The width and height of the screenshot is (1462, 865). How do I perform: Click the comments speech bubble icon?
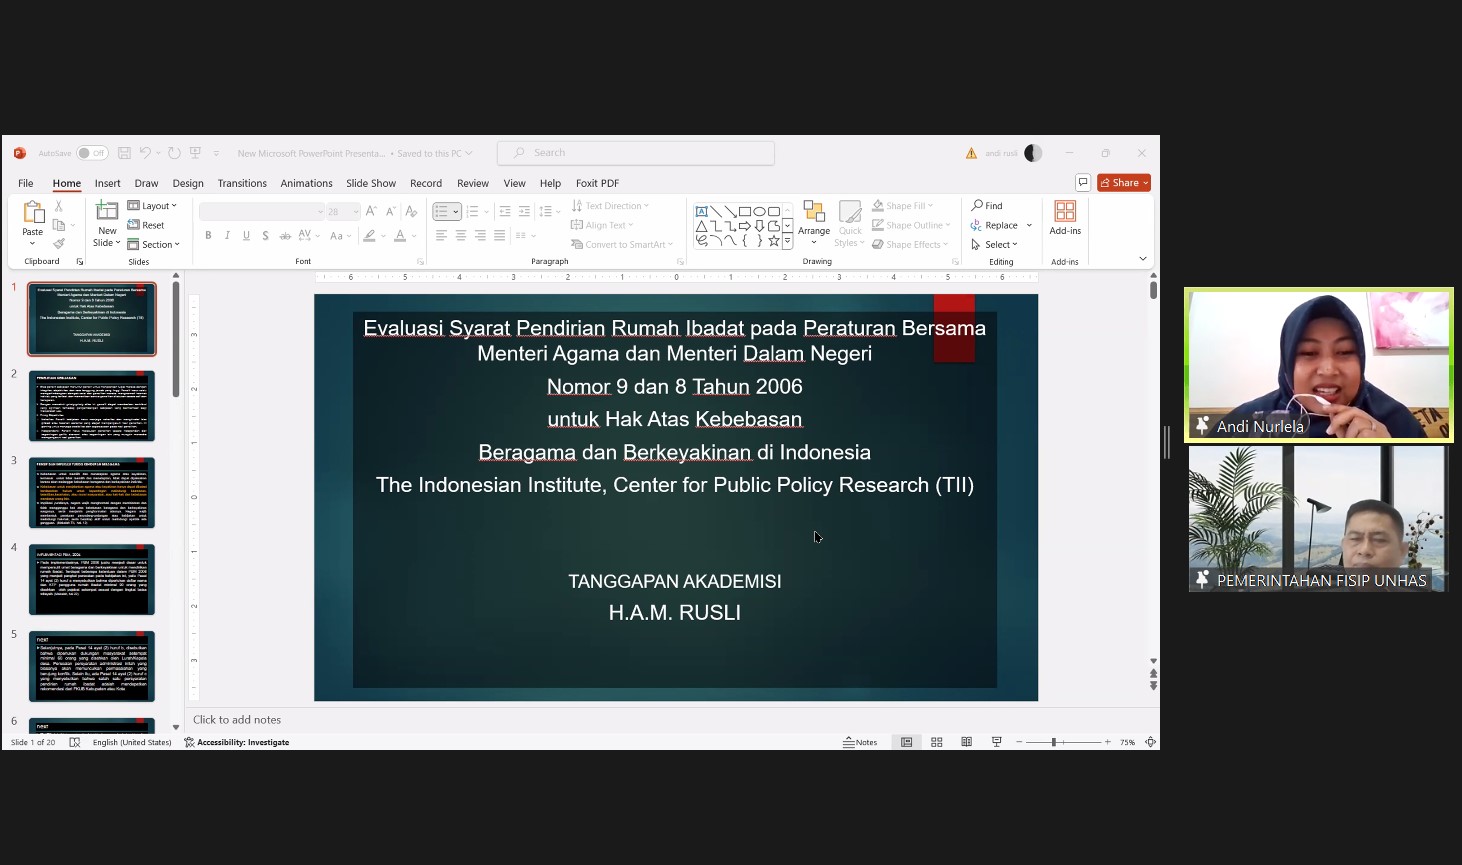(1082, 182)
